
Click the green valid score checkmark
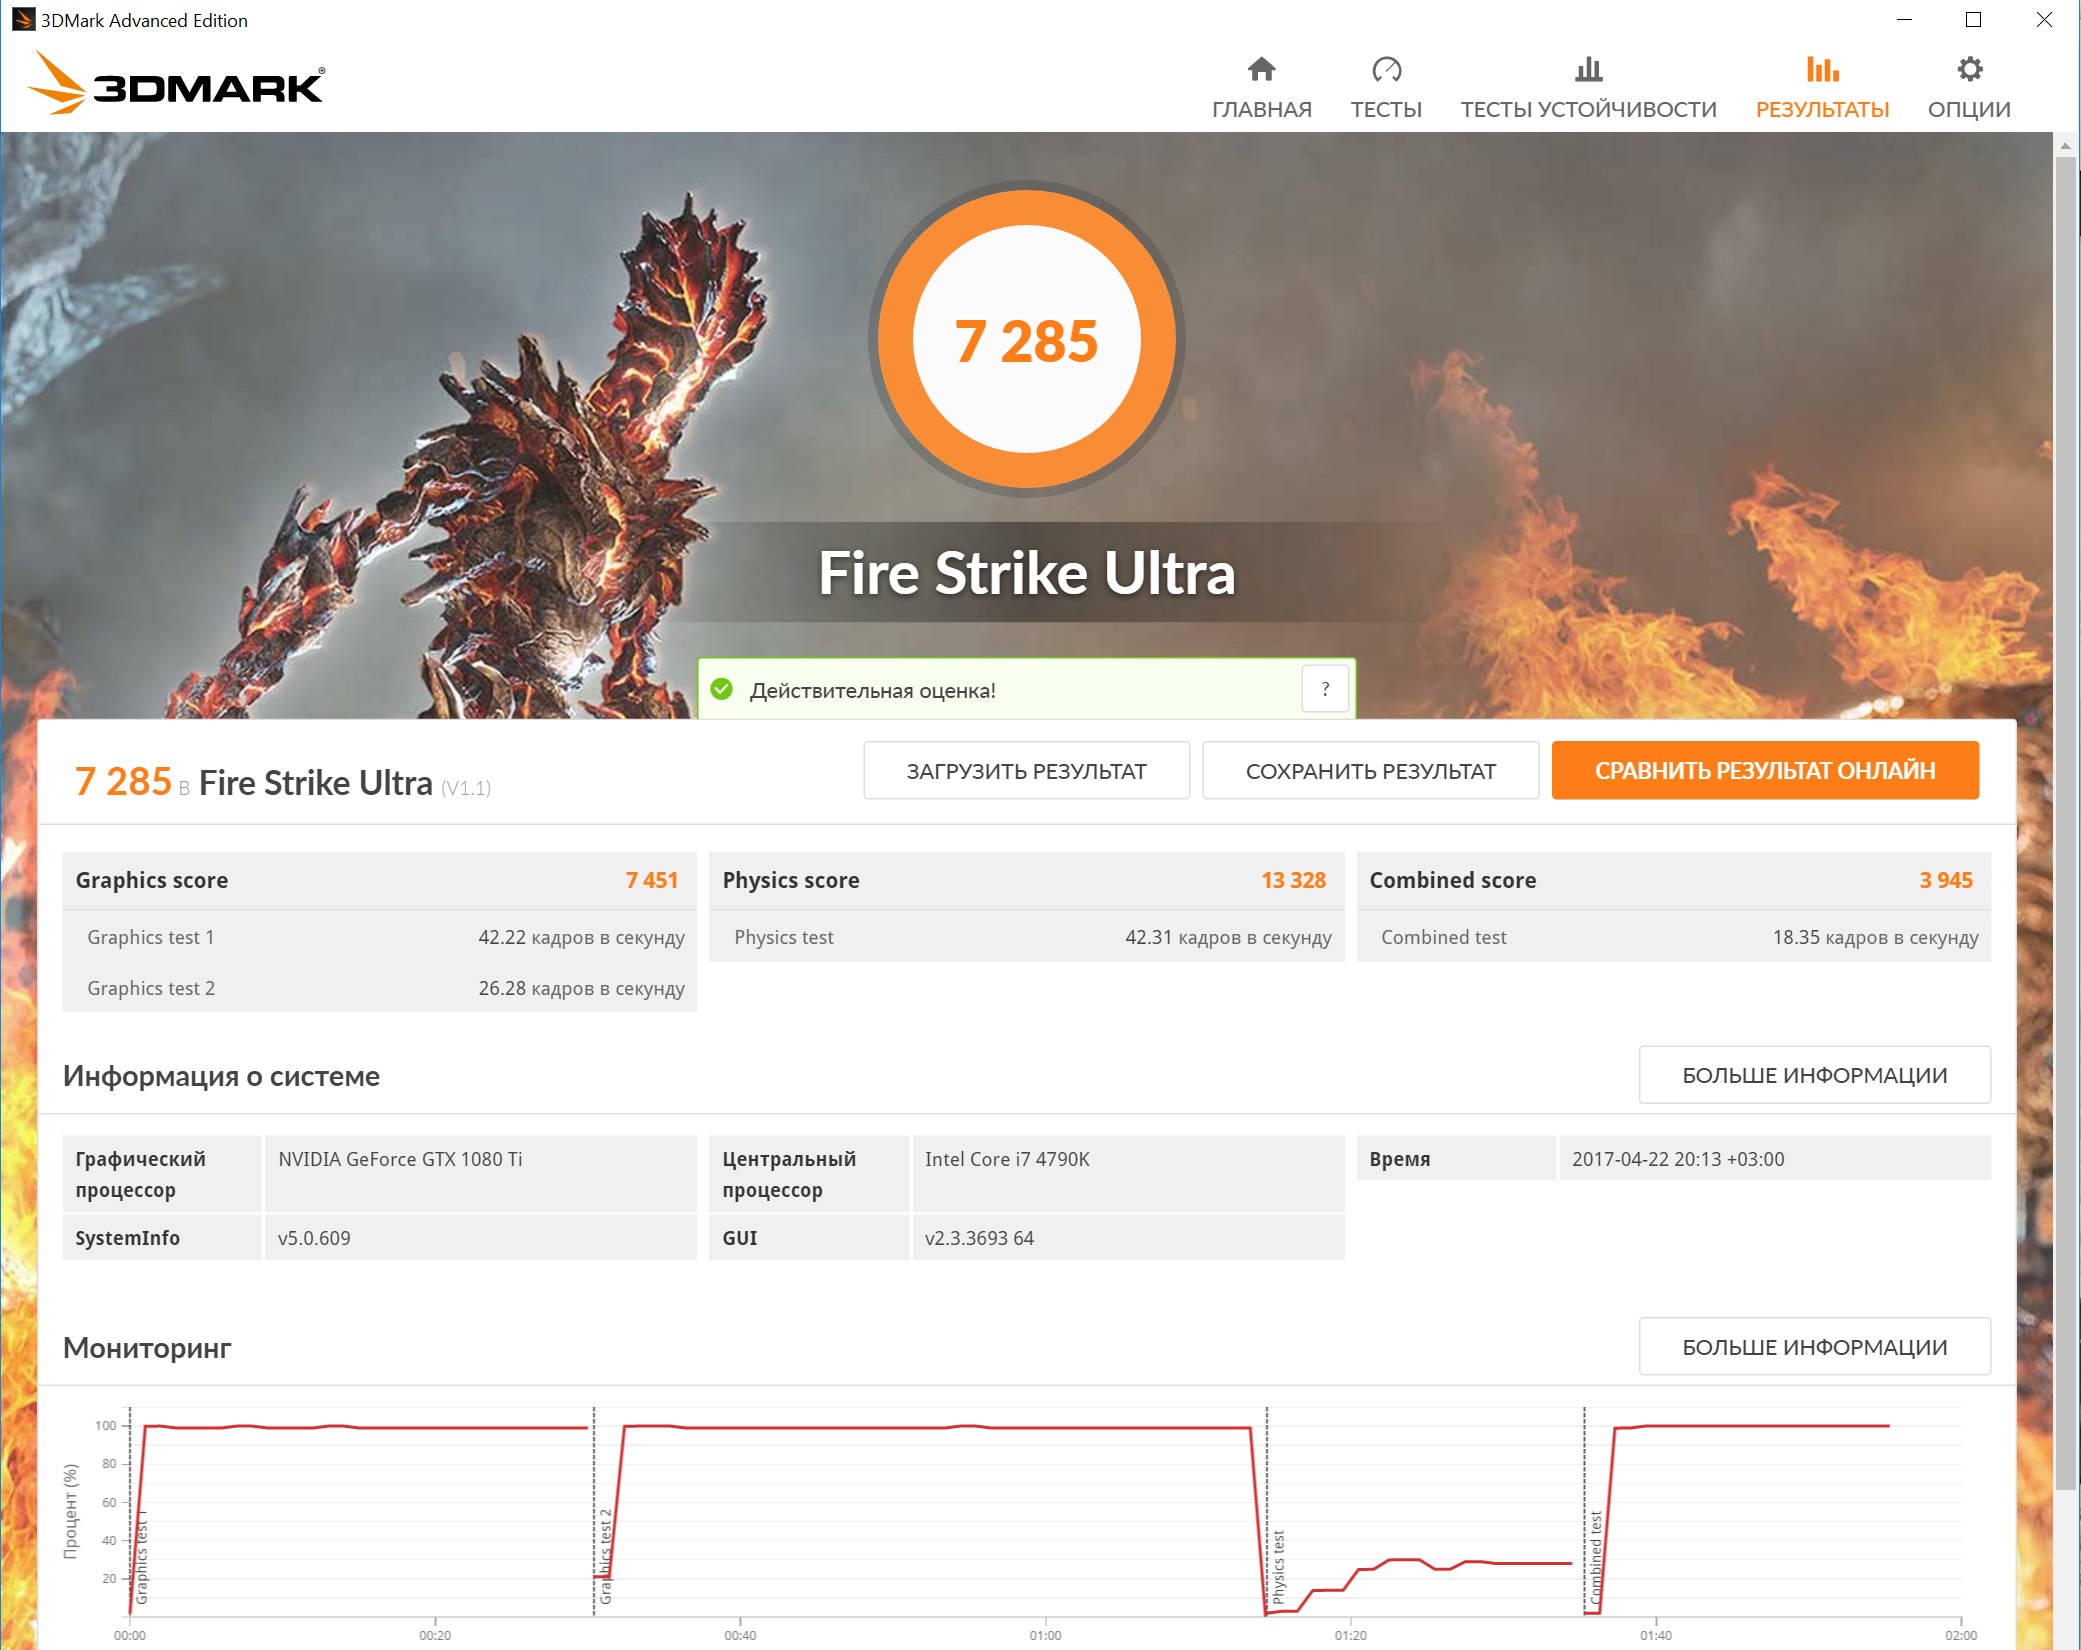(x=722, y=689)
